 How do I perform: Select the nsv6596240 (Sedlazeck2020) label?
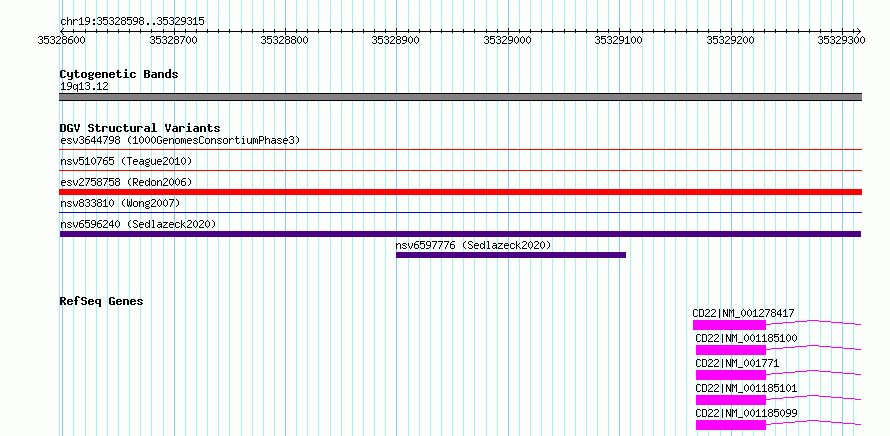click(138, 224)
